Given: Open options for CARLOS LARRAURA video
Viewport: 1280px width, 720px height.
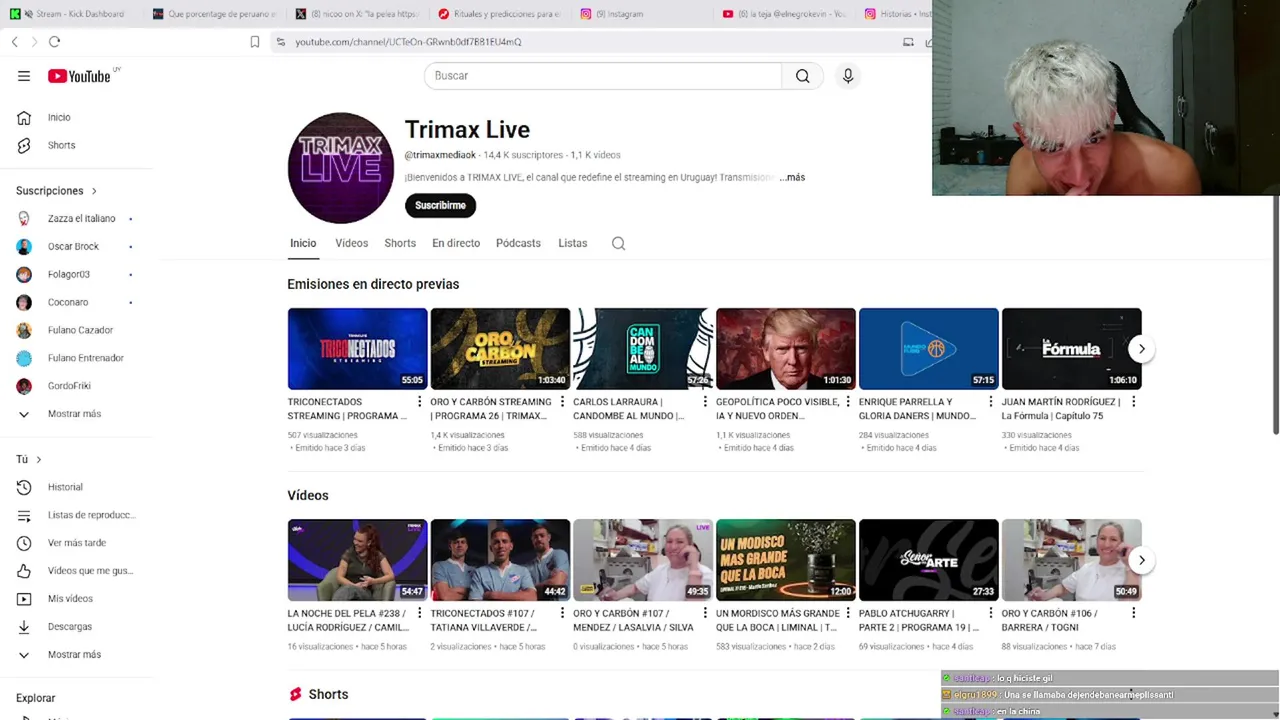Looking at the screenshot, I should click(705, 402).
